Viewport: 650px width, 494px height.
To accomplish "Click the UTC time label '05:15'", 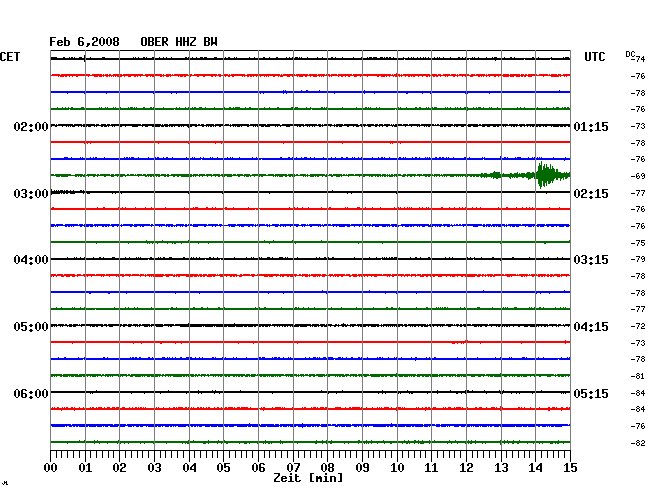I will click(x=591, y=393).
